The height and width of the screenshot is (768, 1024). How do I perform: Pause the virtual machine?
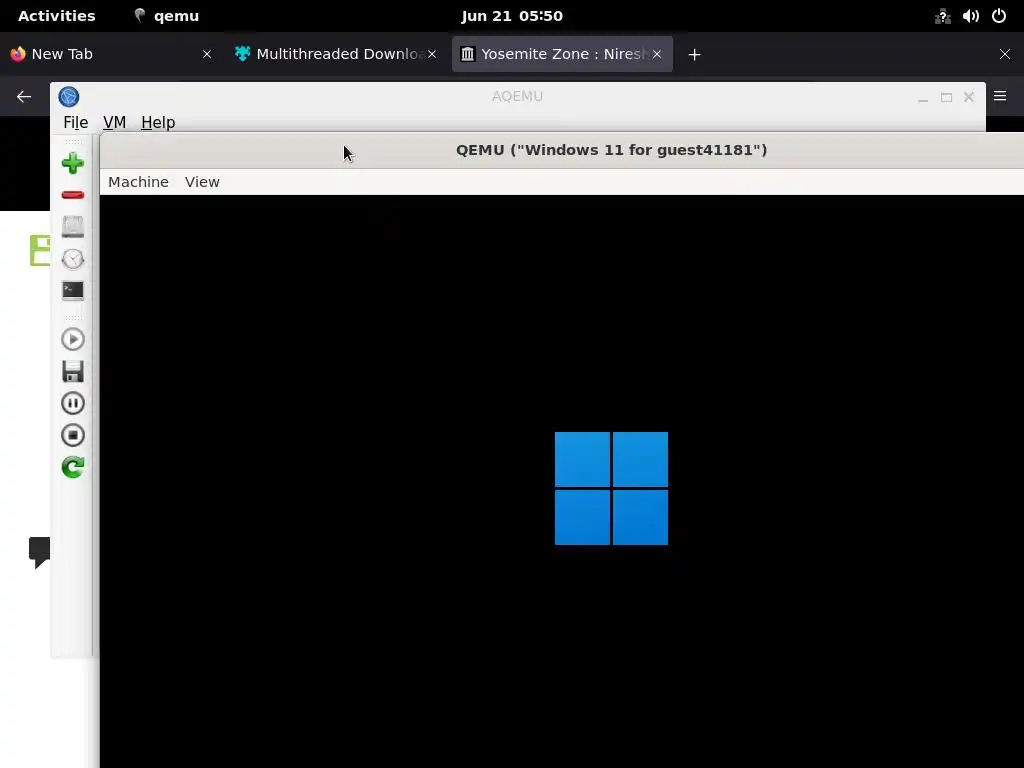[72, 403]
